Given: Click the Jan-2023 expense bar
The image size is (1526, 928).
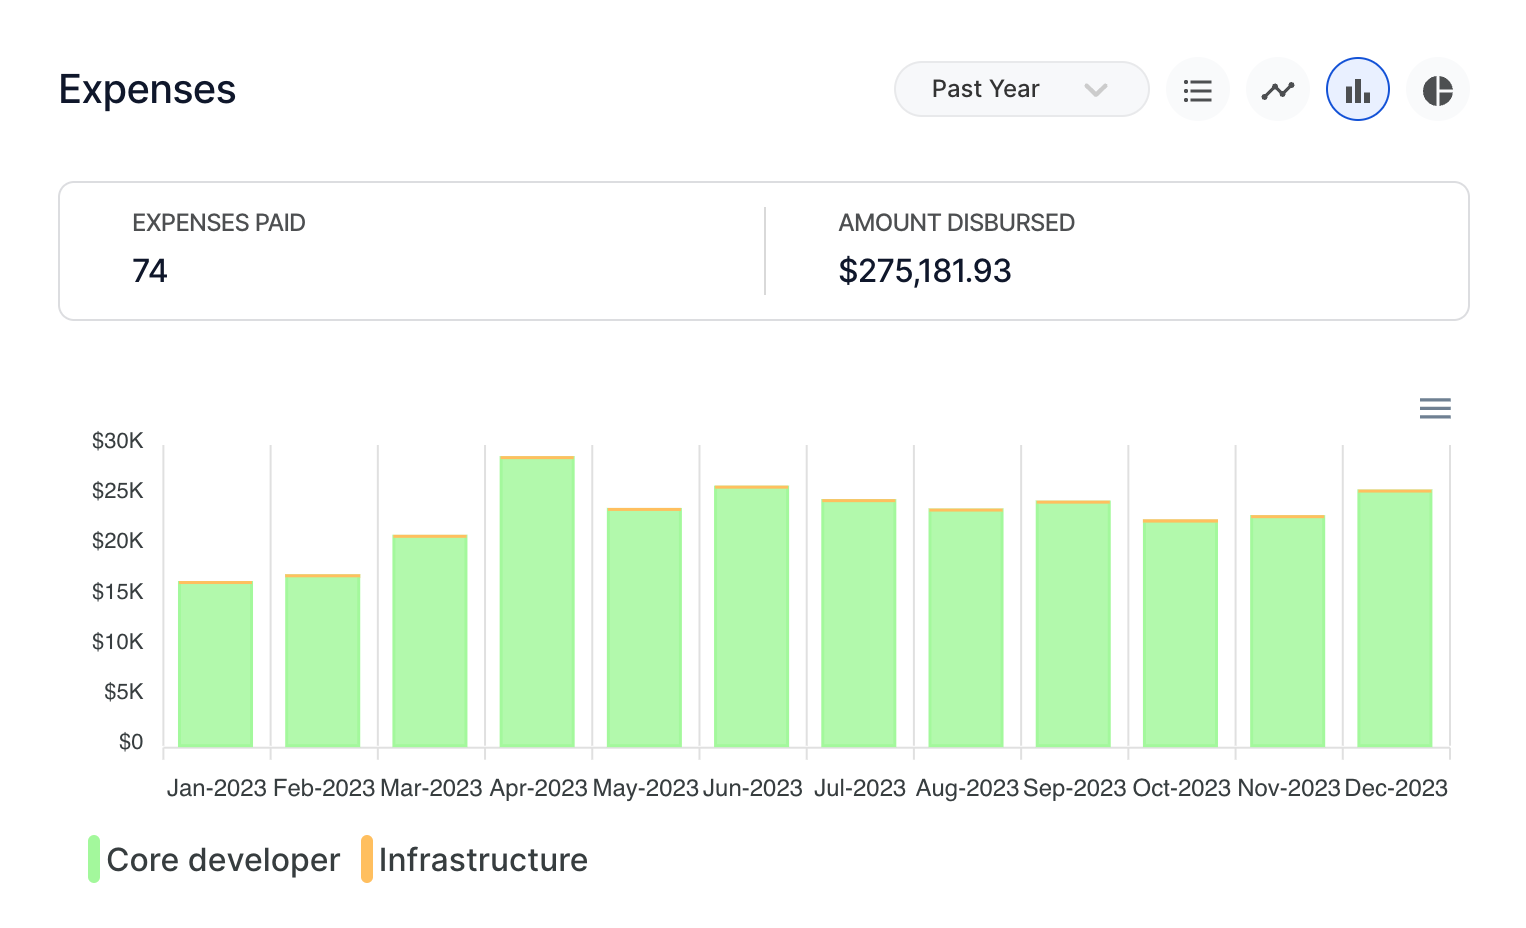Looking at the screenshot, I should click(215, 665).
